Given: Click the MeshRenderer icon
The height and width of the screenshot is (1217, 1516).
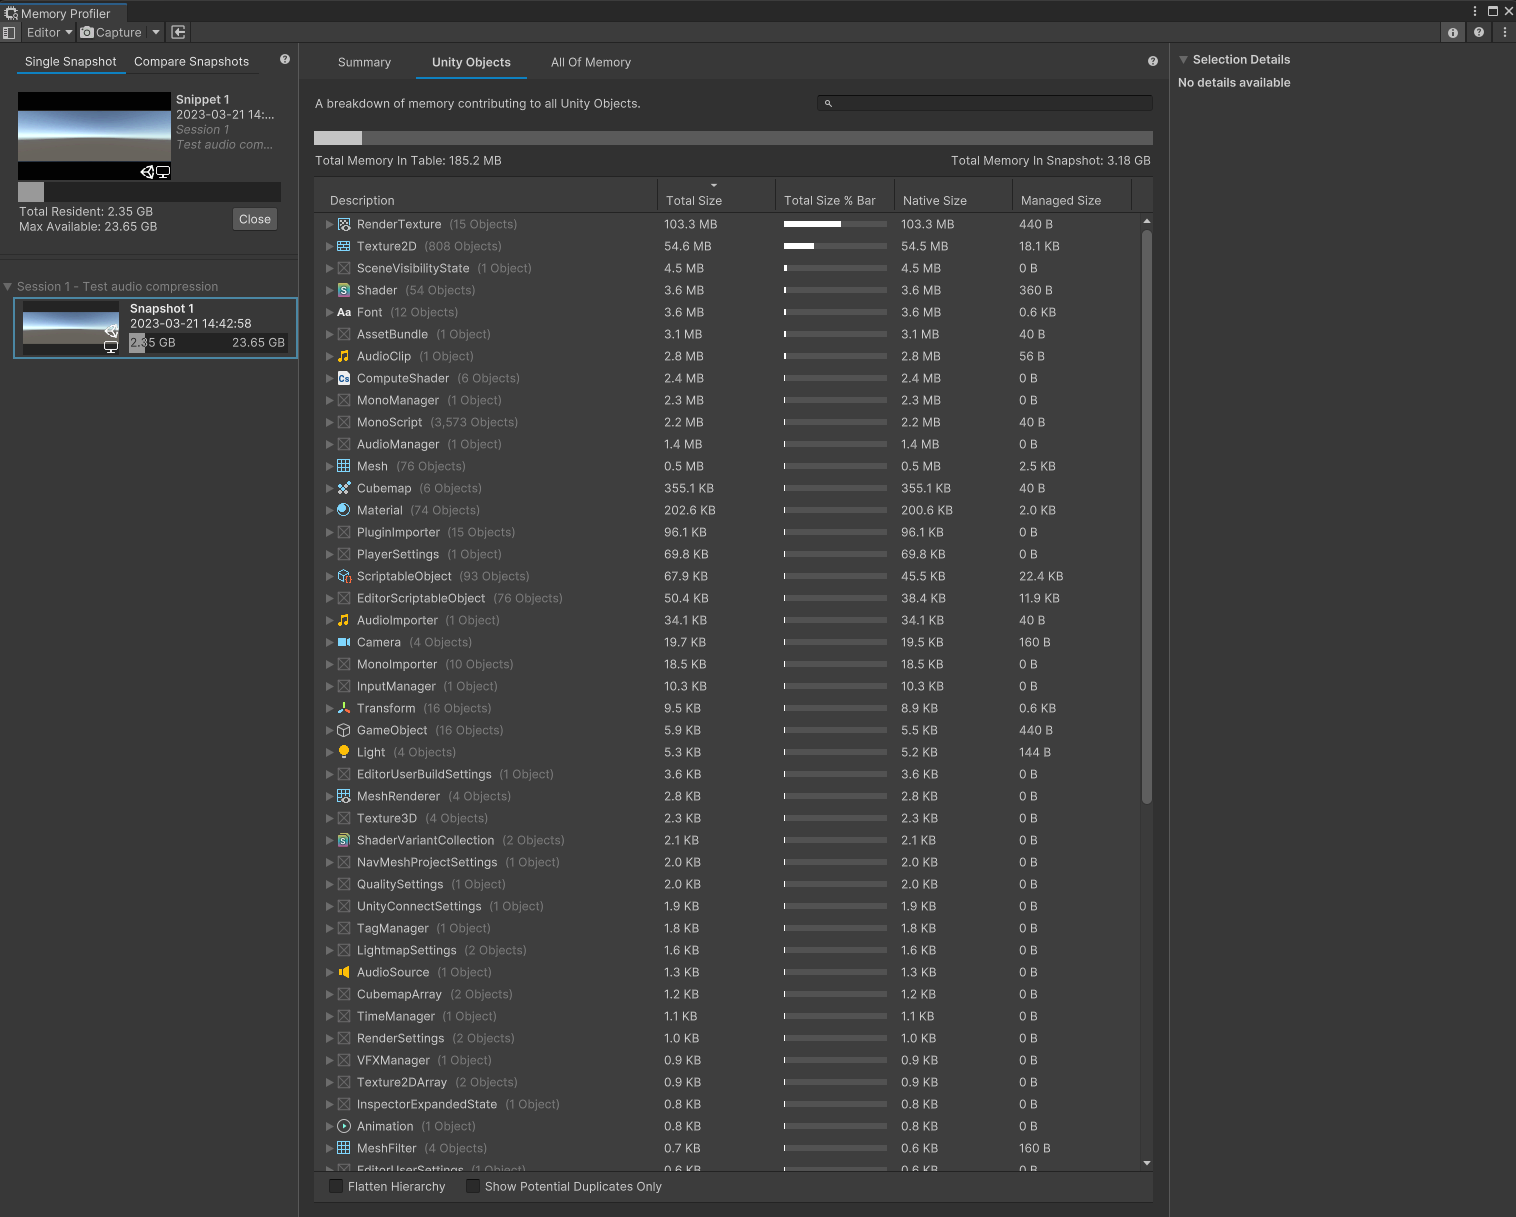Looking at the screenshot, I should (x=344, y=797).
